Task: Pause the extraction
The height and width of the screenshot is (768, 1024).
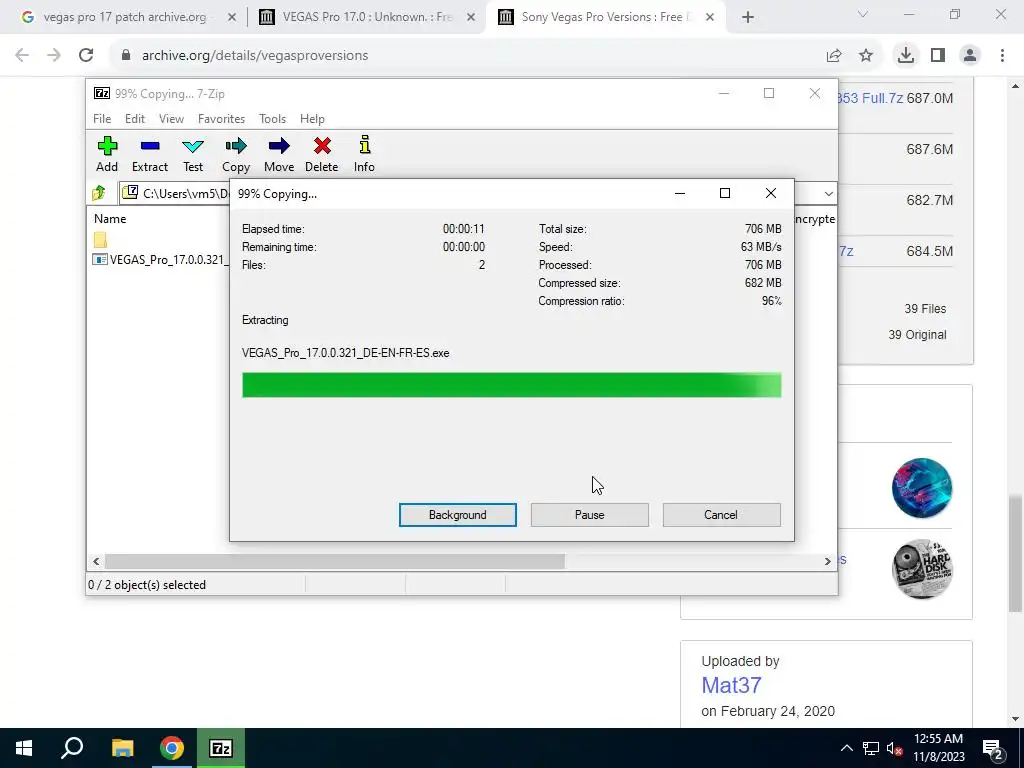Action: (x=590, y=515)
